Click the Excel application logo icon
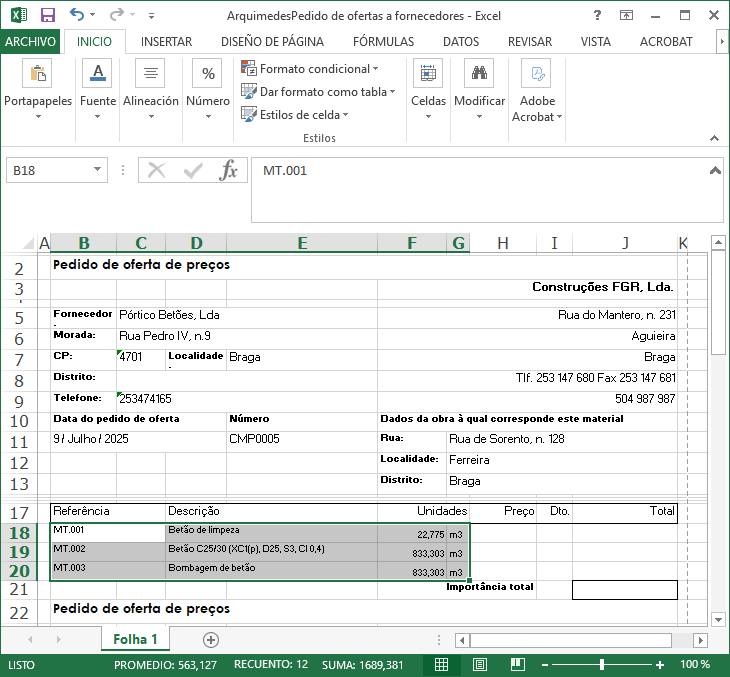The image size is (730, 677). click(x=19, y=15)
